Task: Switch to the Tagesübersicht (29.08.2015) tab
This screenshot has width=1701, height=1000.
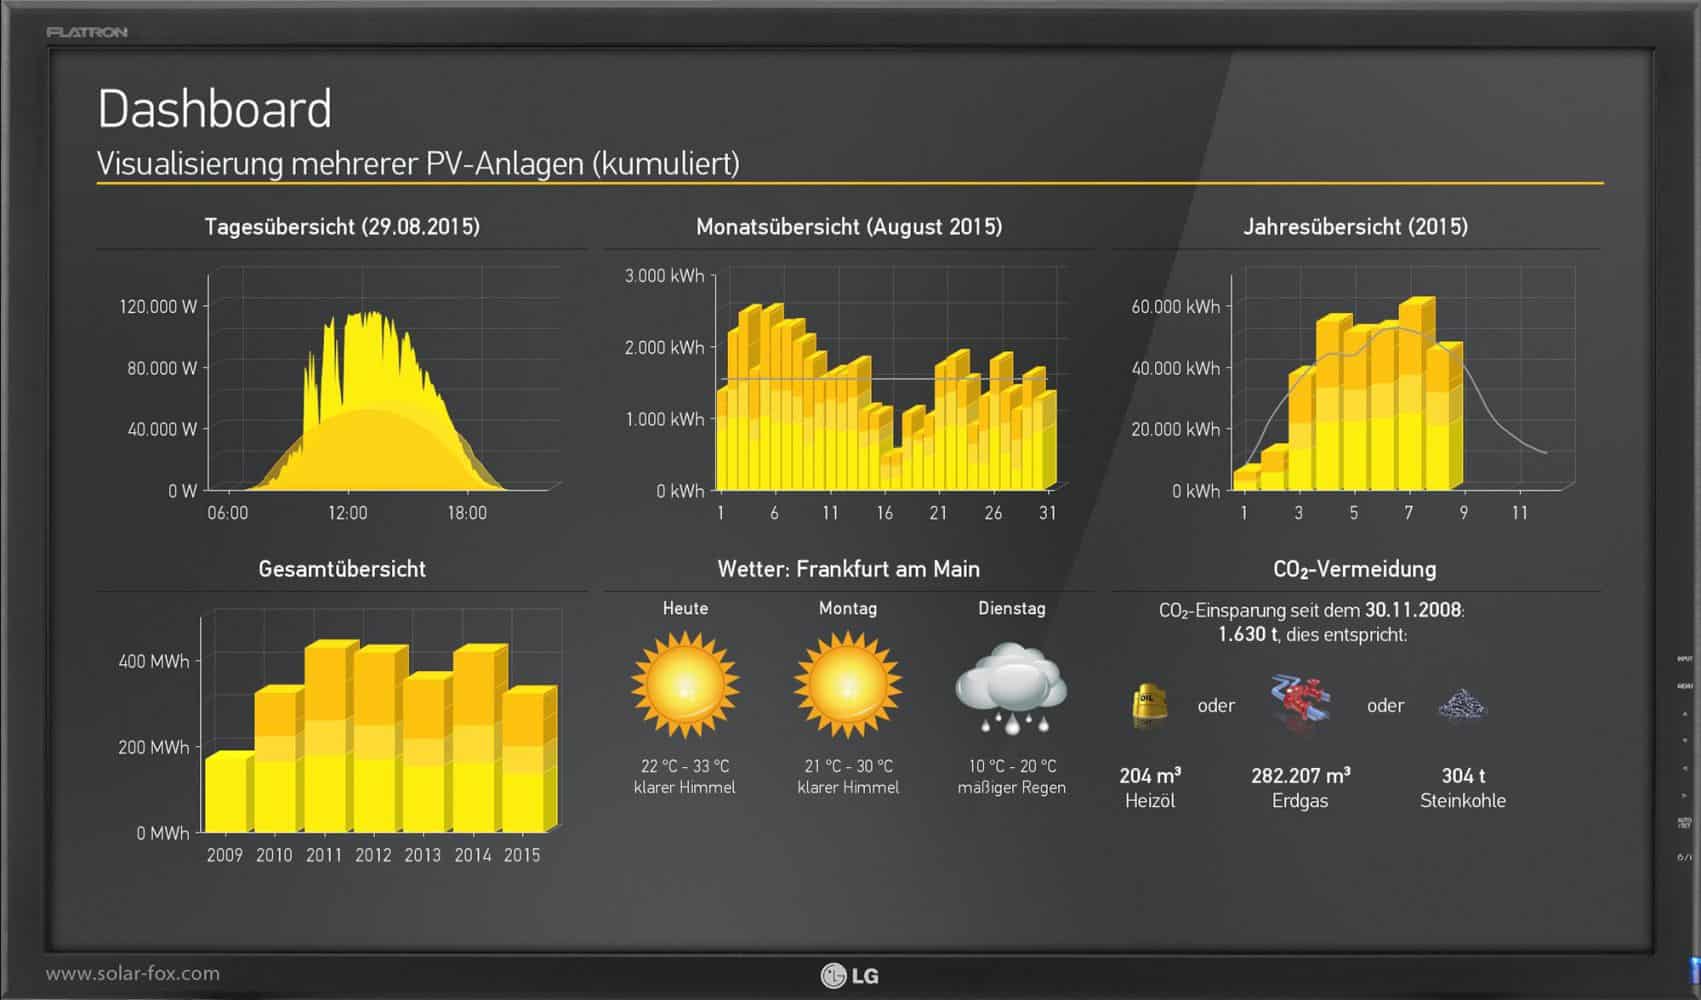Action: click(x=340, y=226)
